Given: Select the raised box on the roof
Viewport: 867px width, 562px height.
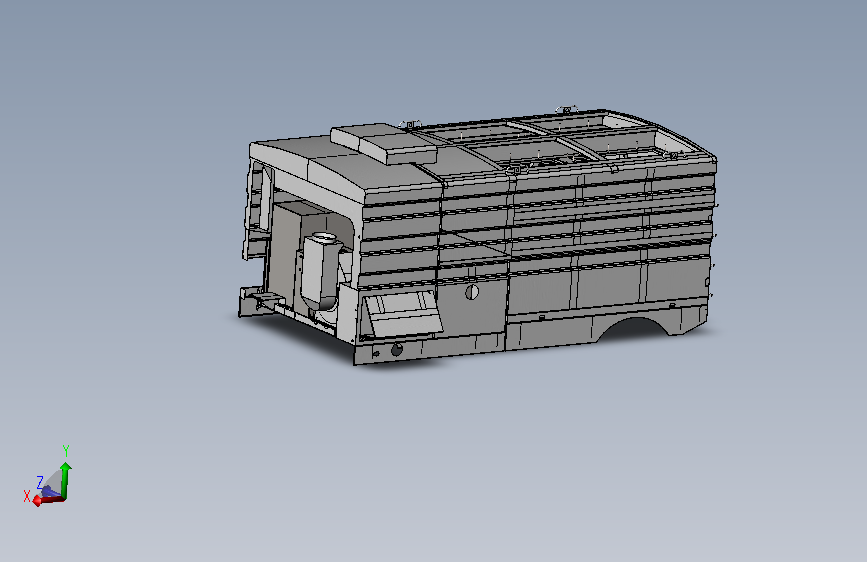Looking at the screenshot, I should pos(385,143).
